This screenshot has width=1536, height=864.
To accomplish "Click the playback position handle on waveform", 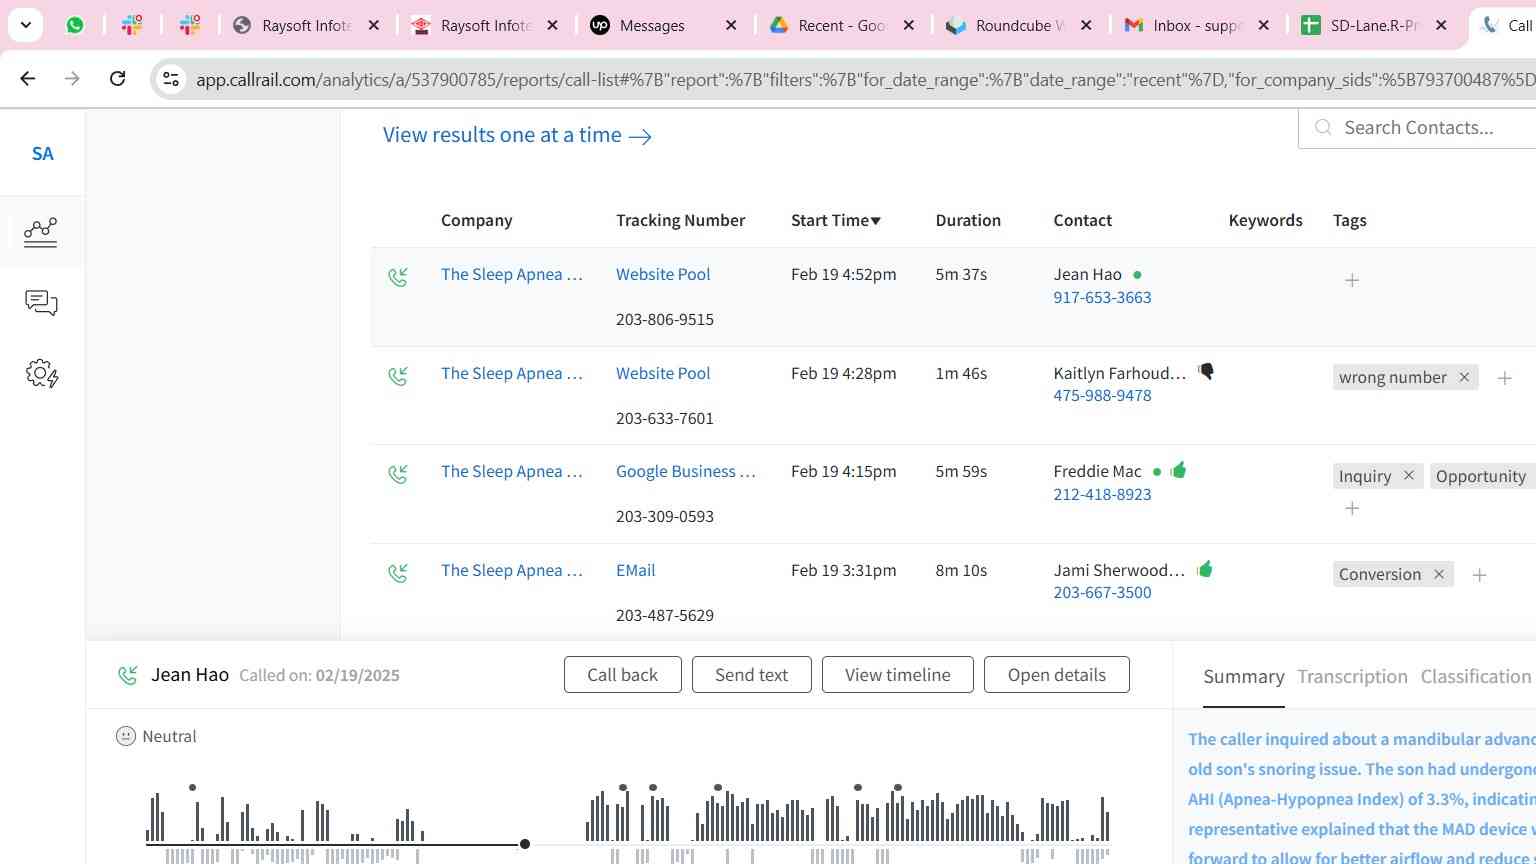I will (x=525, y=844).
